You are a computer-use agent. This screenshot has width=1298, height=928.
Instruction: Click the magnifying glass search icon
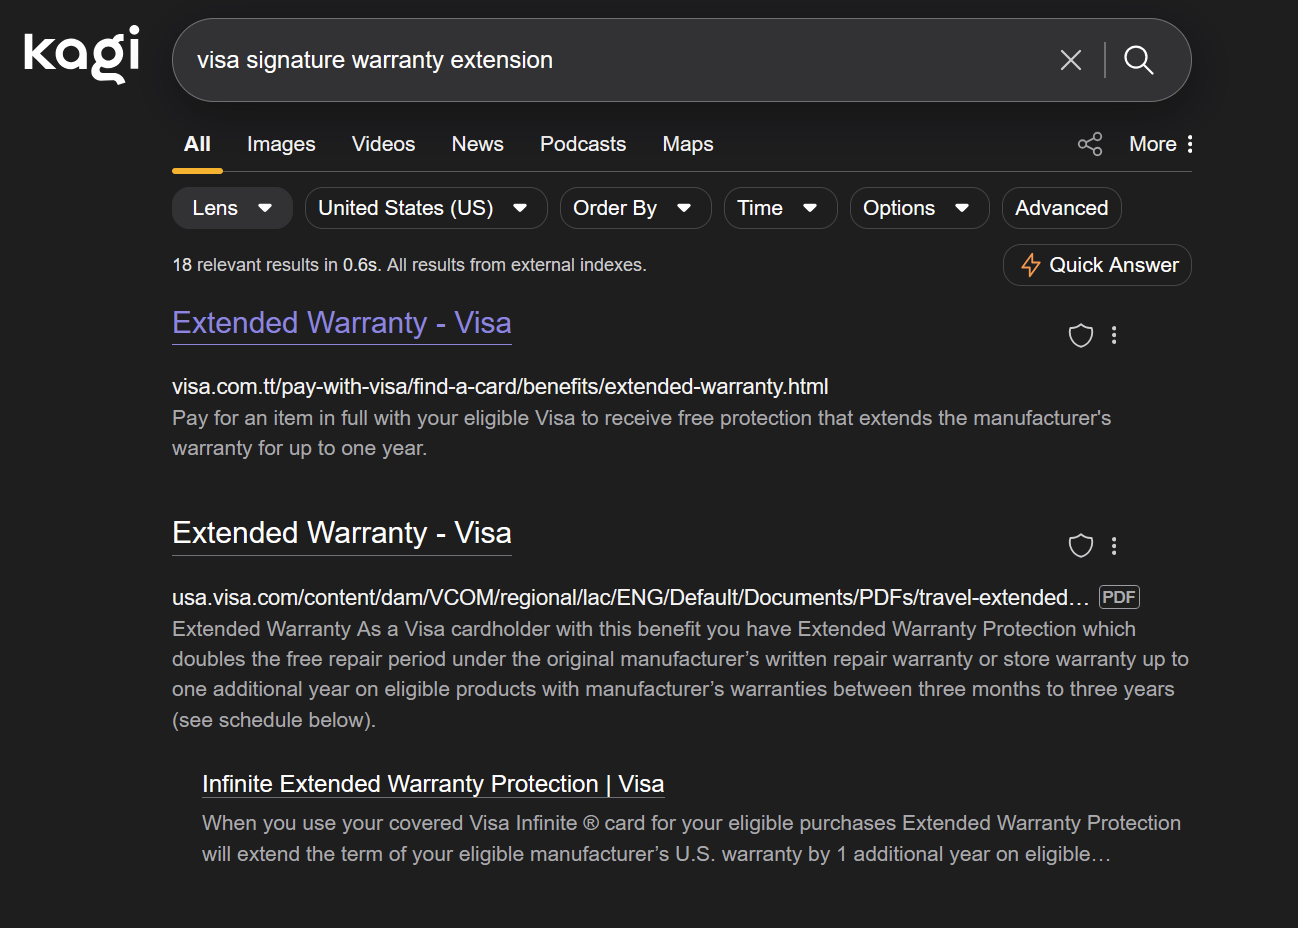pos(1138,60)
